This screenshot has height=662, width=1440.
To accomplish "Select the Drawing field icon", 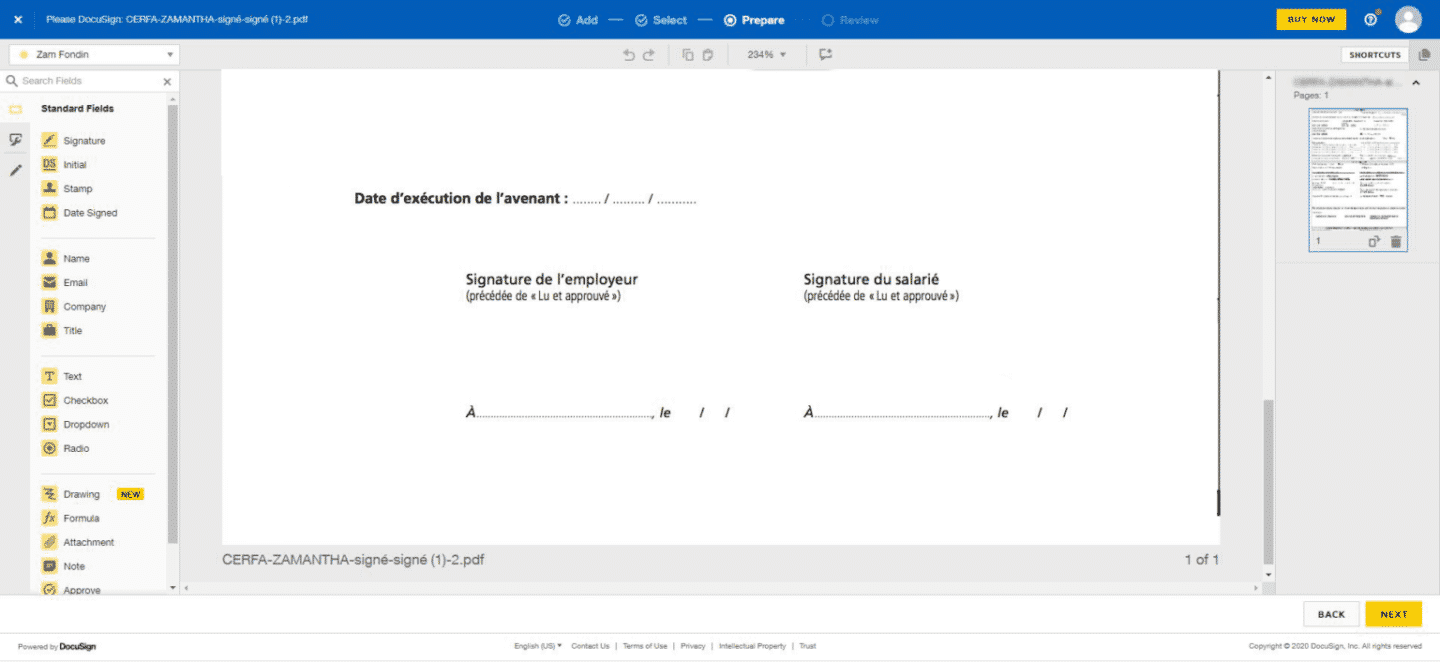I will tap(49, 494).
